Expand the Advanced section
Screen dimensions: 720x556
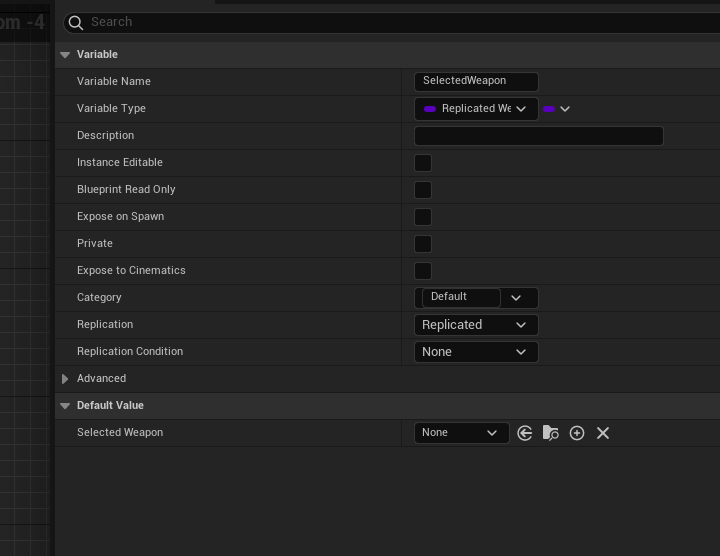(x=65, y=379)
